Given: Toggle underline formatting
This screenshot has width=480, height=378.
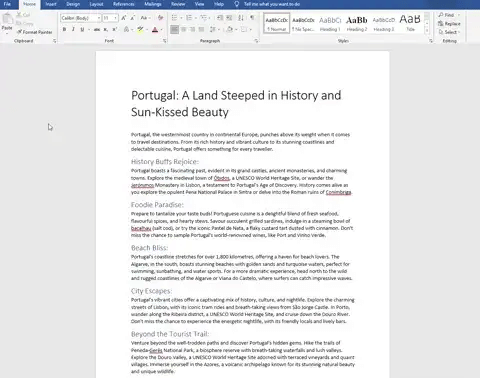Looking at the screenshot, I should pyautogui.click(x=82, y=30).
